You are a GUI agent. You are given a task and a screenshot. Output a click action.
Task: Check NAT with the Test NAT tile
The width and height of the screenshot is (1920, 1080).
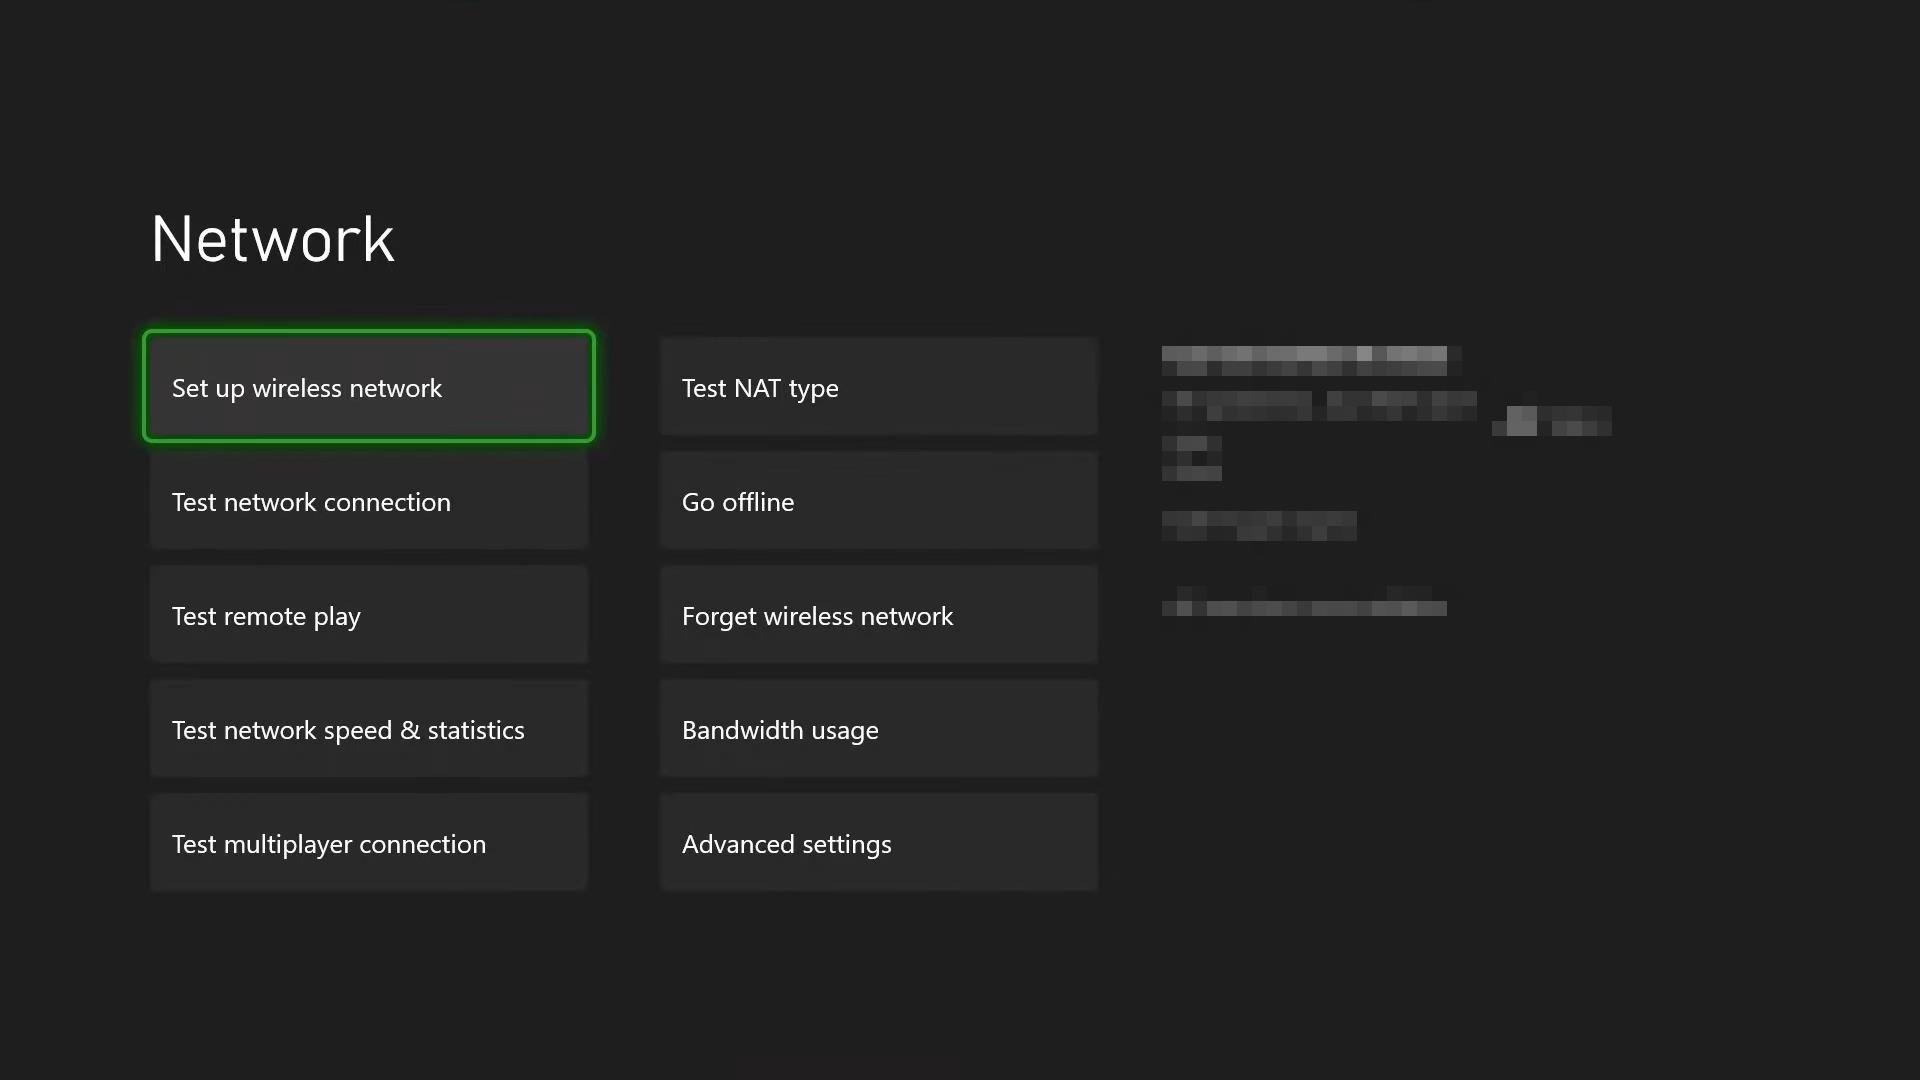878,387
